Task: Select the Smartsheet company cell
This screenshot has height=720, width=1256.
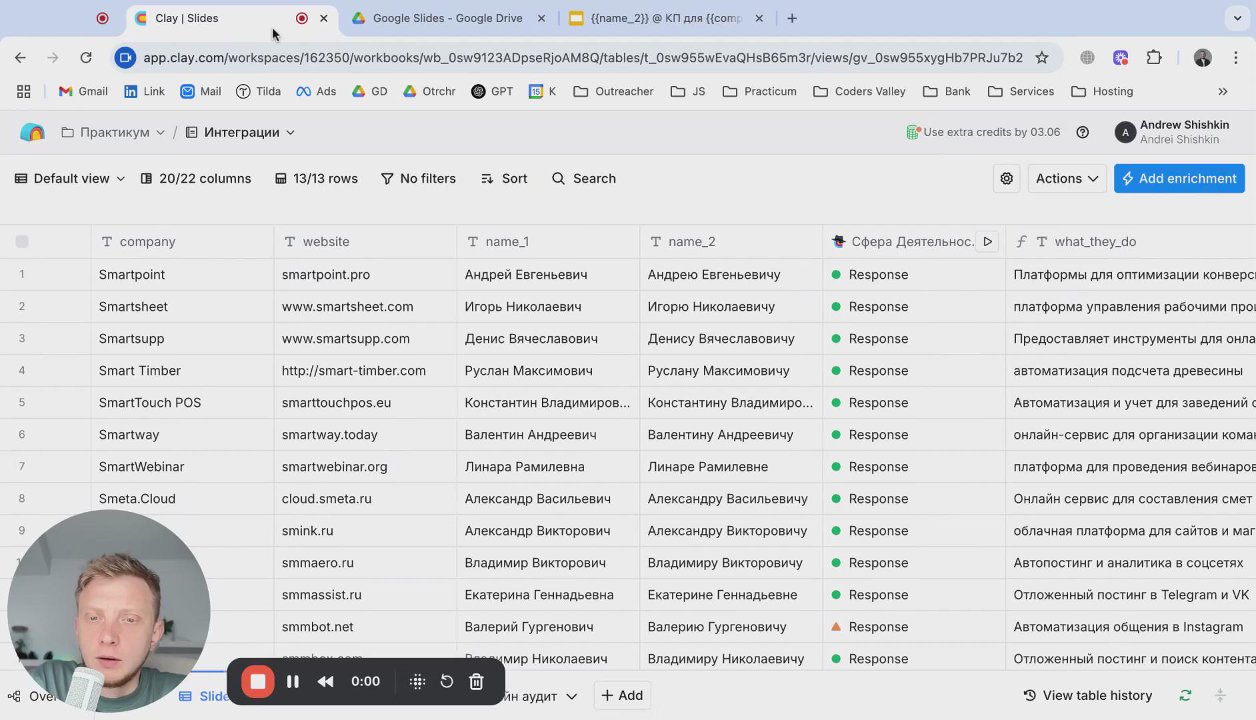Action: point(182,306)
